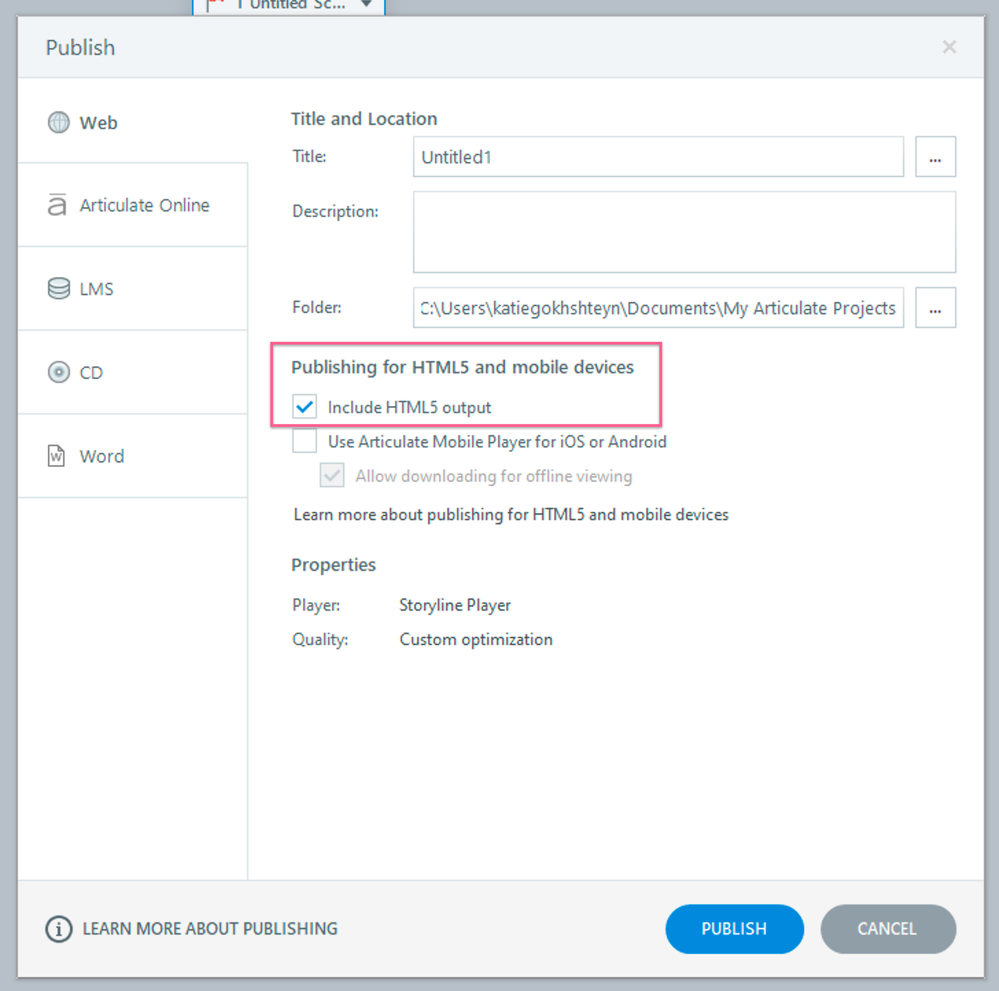Viewport: 999px width, 991px height.
Task: Uncheck Include HTML5 output
Action: [x=305, y=407]
